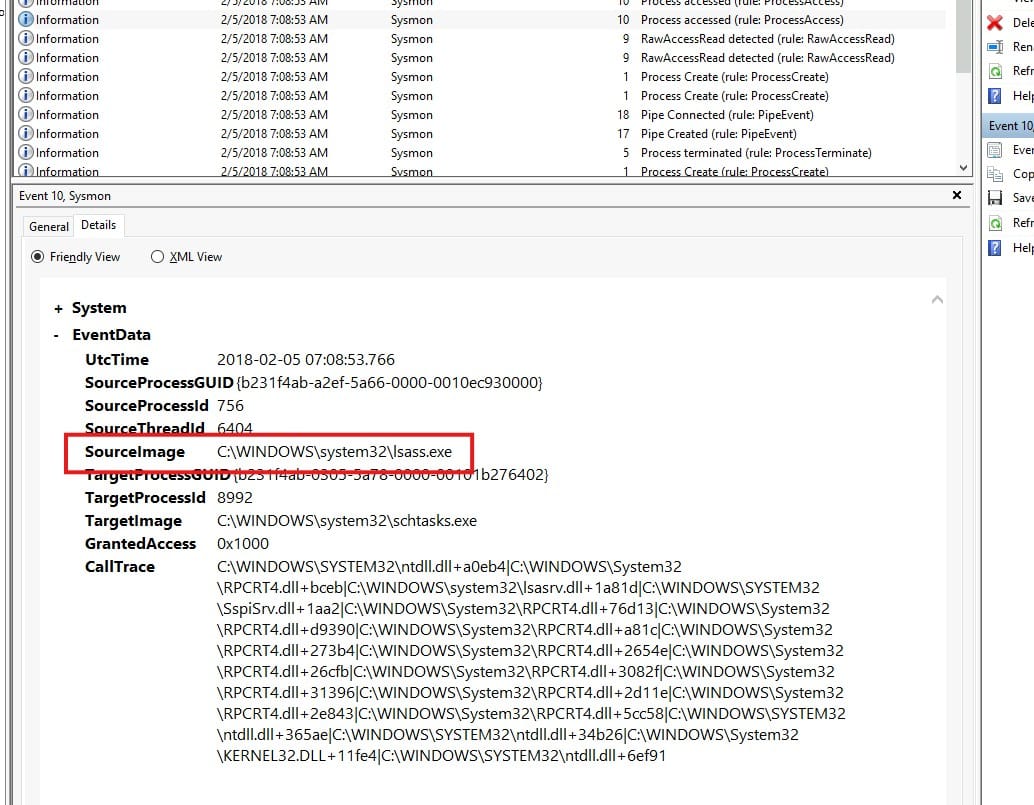Click the red Delete action icon
1034x805 pixels.
(994, 23)
